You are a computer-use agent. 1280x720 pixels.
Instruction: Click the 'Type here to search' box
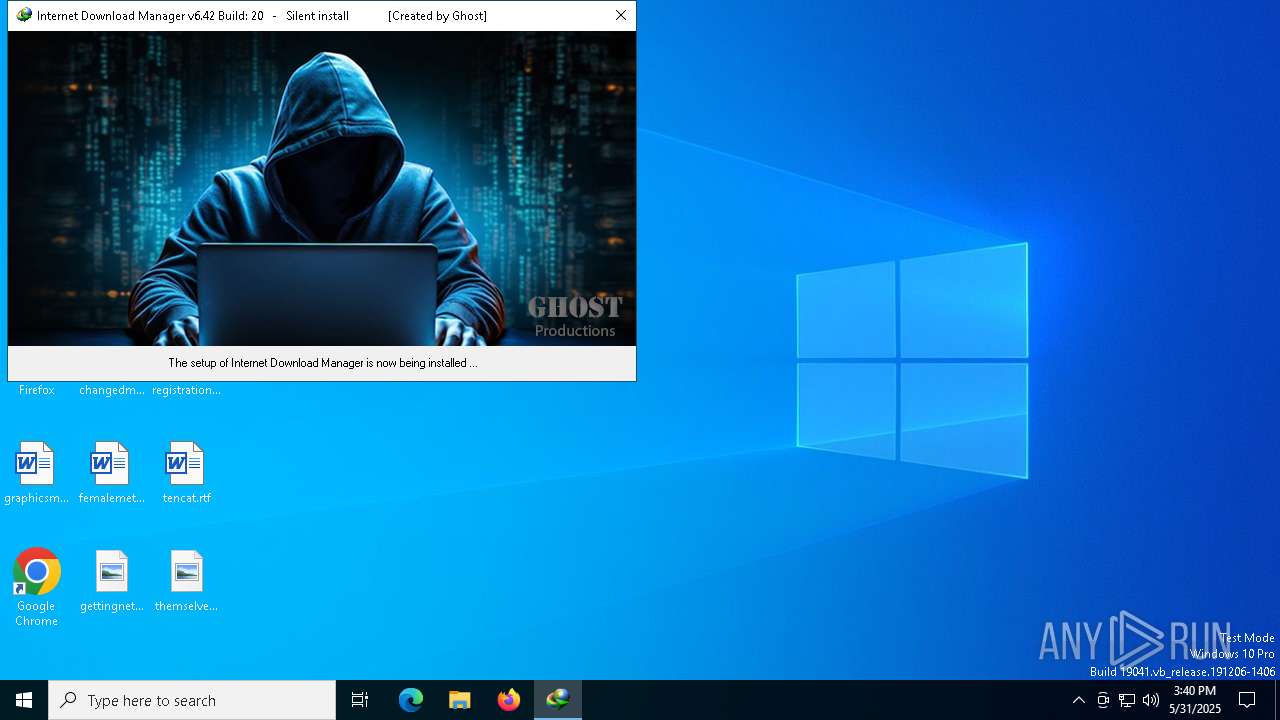[x=192, y=700]
